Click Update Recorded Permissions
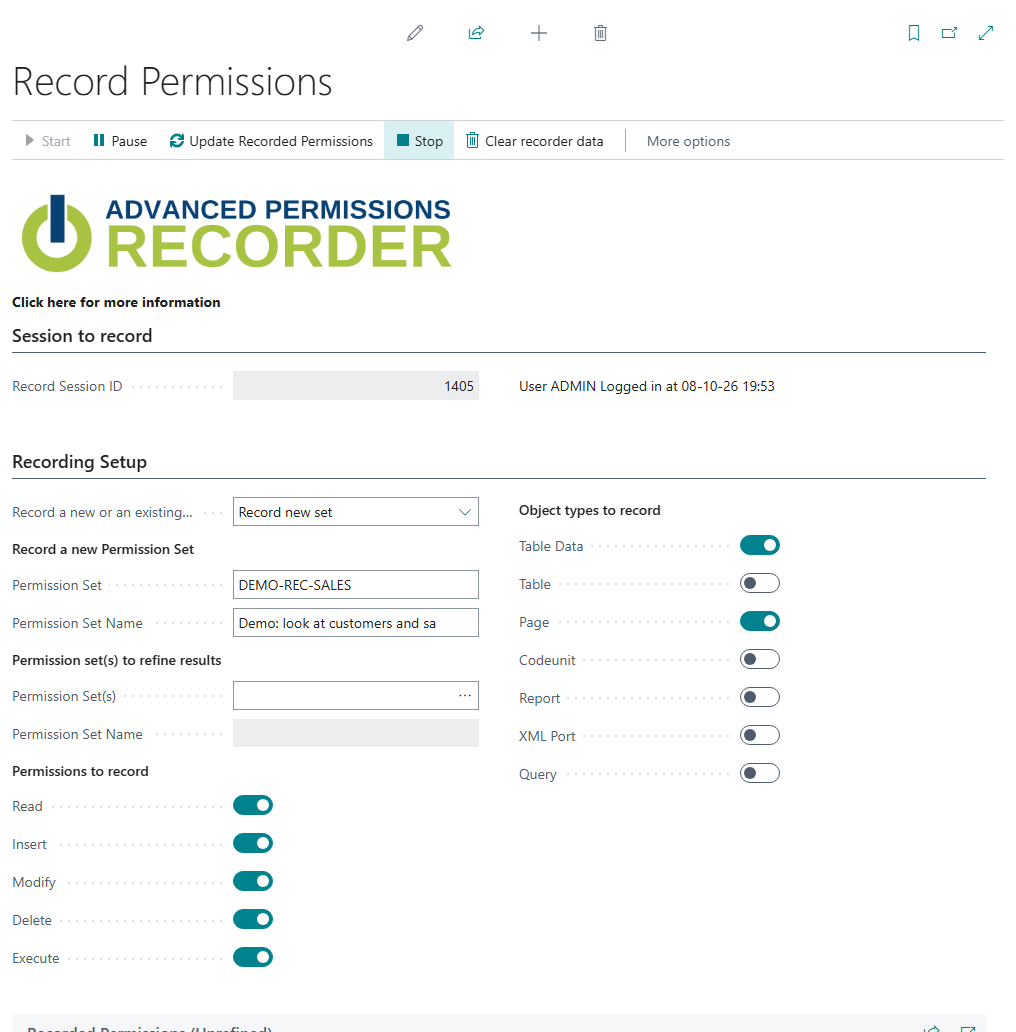The height and width of the screenshot is (1032, 1016). click(x=271, y=141)
